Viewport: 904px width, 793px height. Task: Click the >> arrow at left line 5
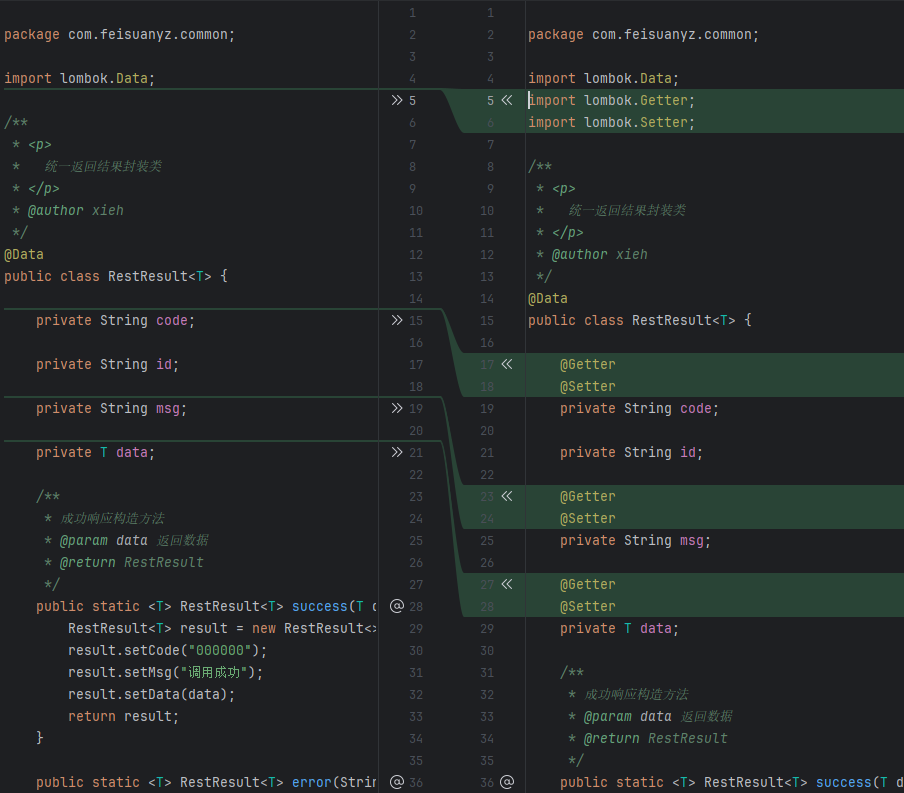pyautogui.click(x=397, y=100)
